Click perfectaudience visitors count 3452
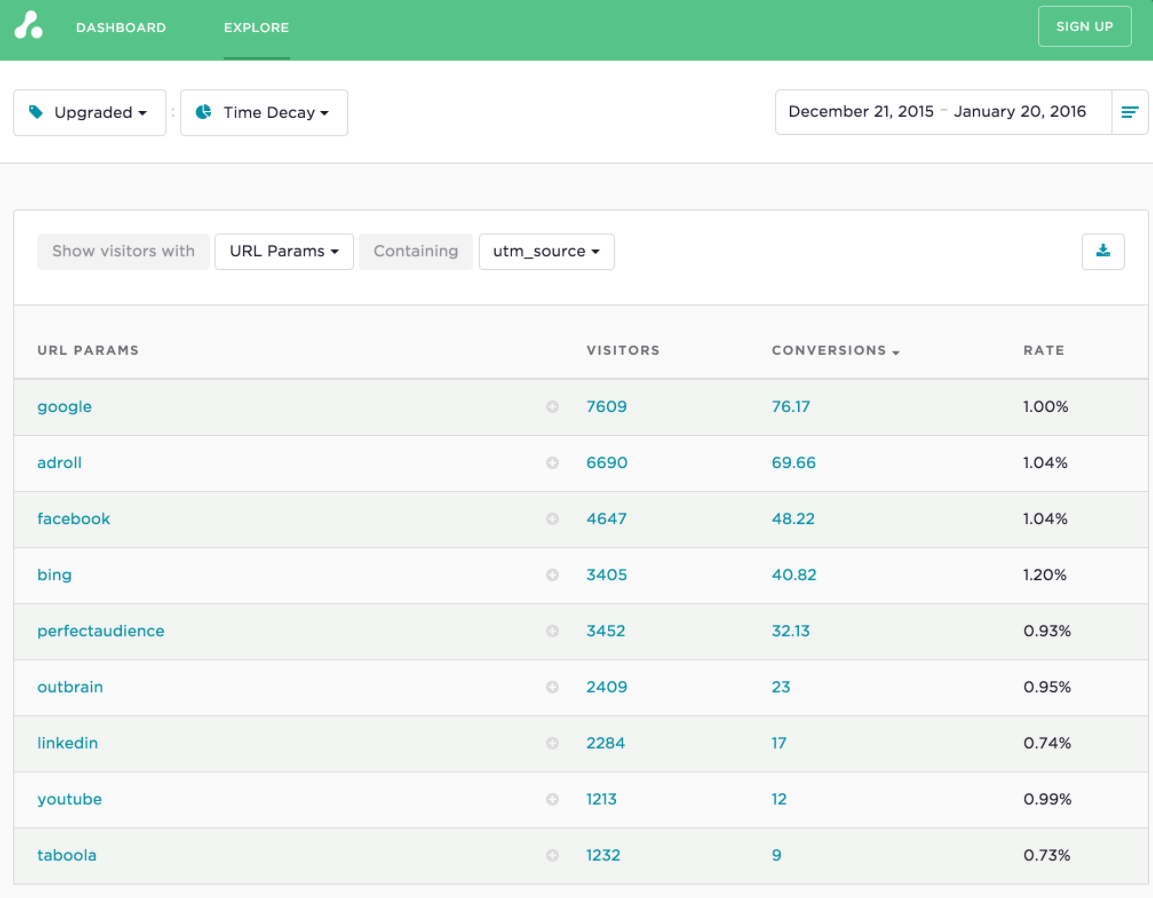The width and height of the screenshot is (1153, 898). [x=606, y=631]
